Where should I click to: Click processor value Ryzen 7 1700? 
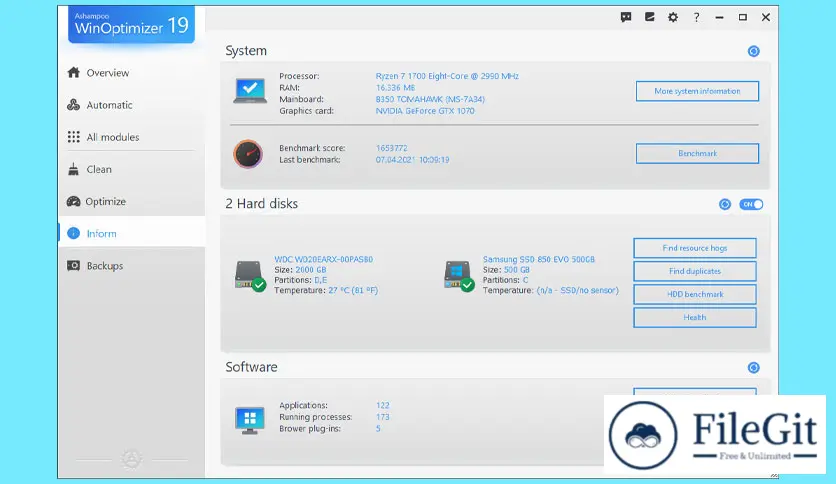[x=447, y=76]
